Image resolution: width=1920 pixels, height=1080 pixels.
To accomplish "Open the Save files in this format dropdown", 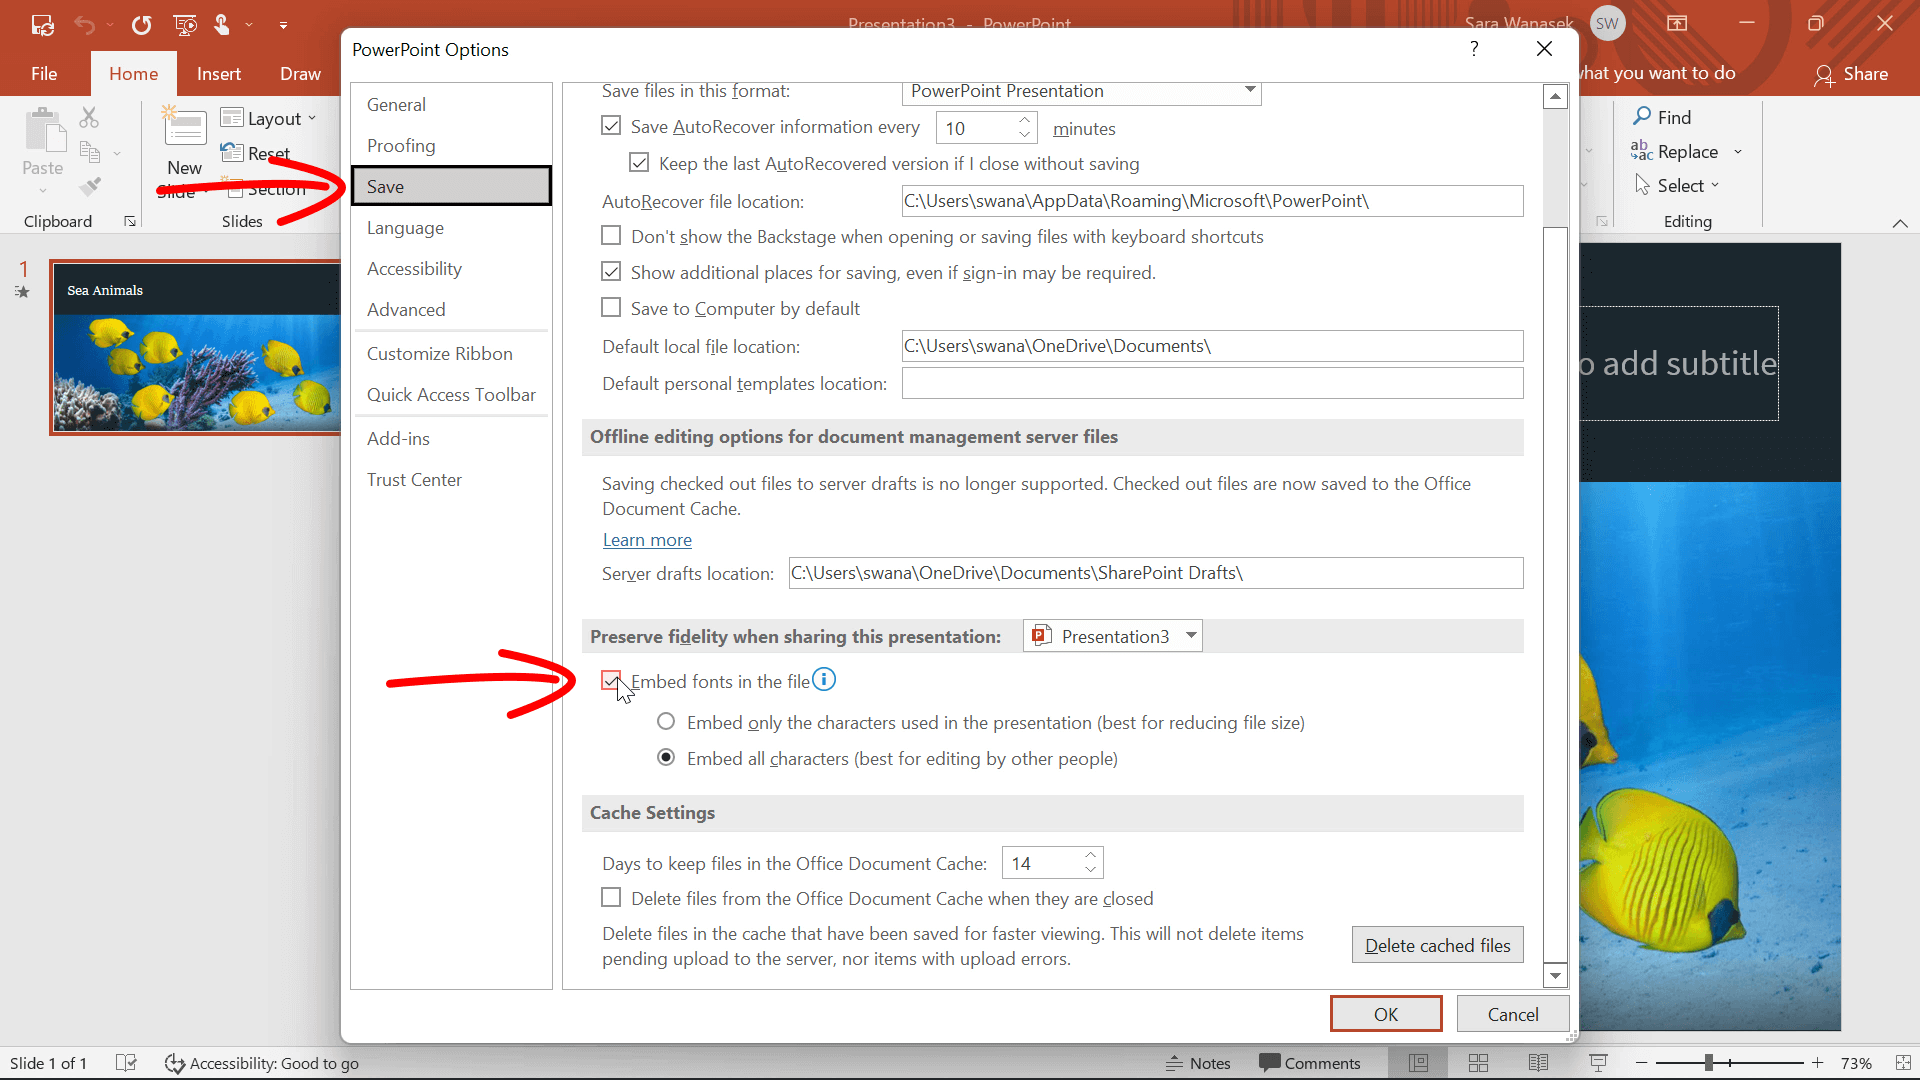I will tap(1080, 90).
